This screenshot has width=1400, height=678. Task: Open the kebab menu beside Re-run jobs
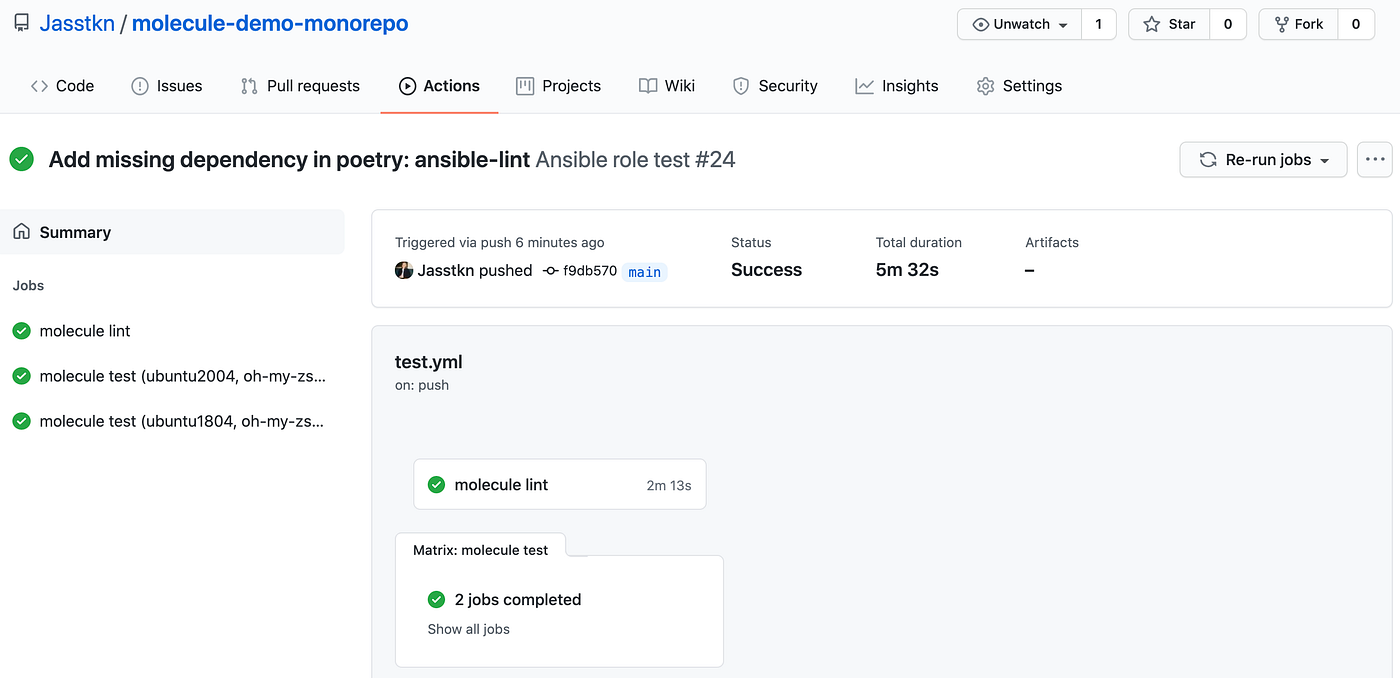1375,159
